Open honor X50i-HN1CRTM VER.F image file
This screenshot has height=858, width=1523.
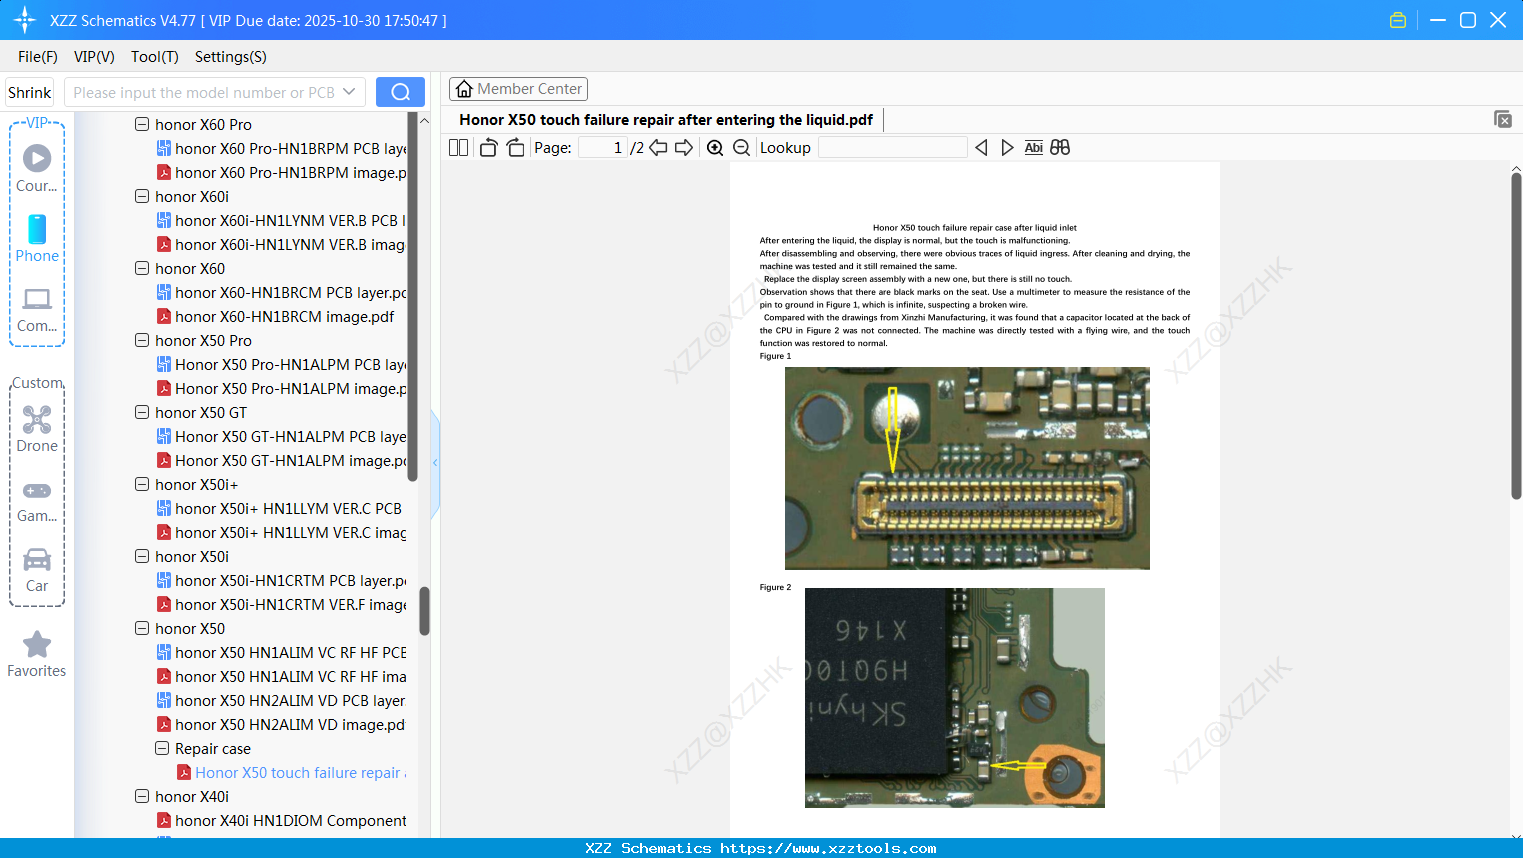tap(281, 604)
